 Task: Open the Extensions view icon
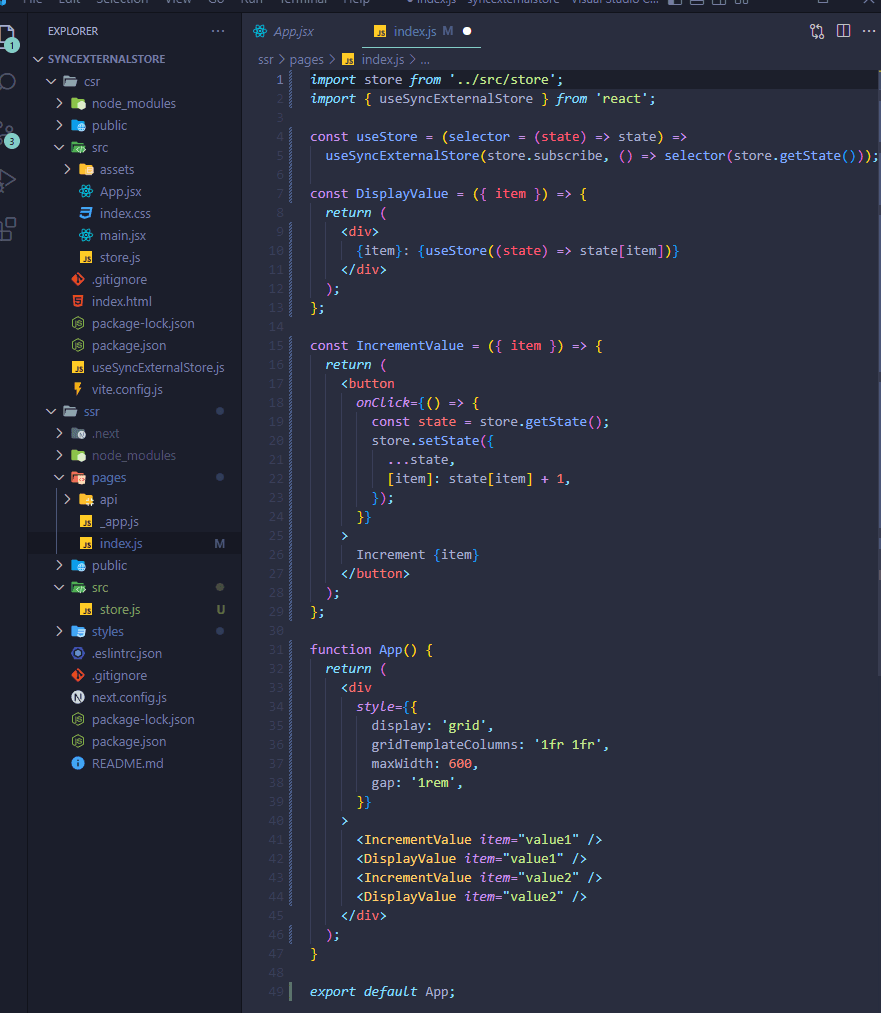[x=8, y=228]
